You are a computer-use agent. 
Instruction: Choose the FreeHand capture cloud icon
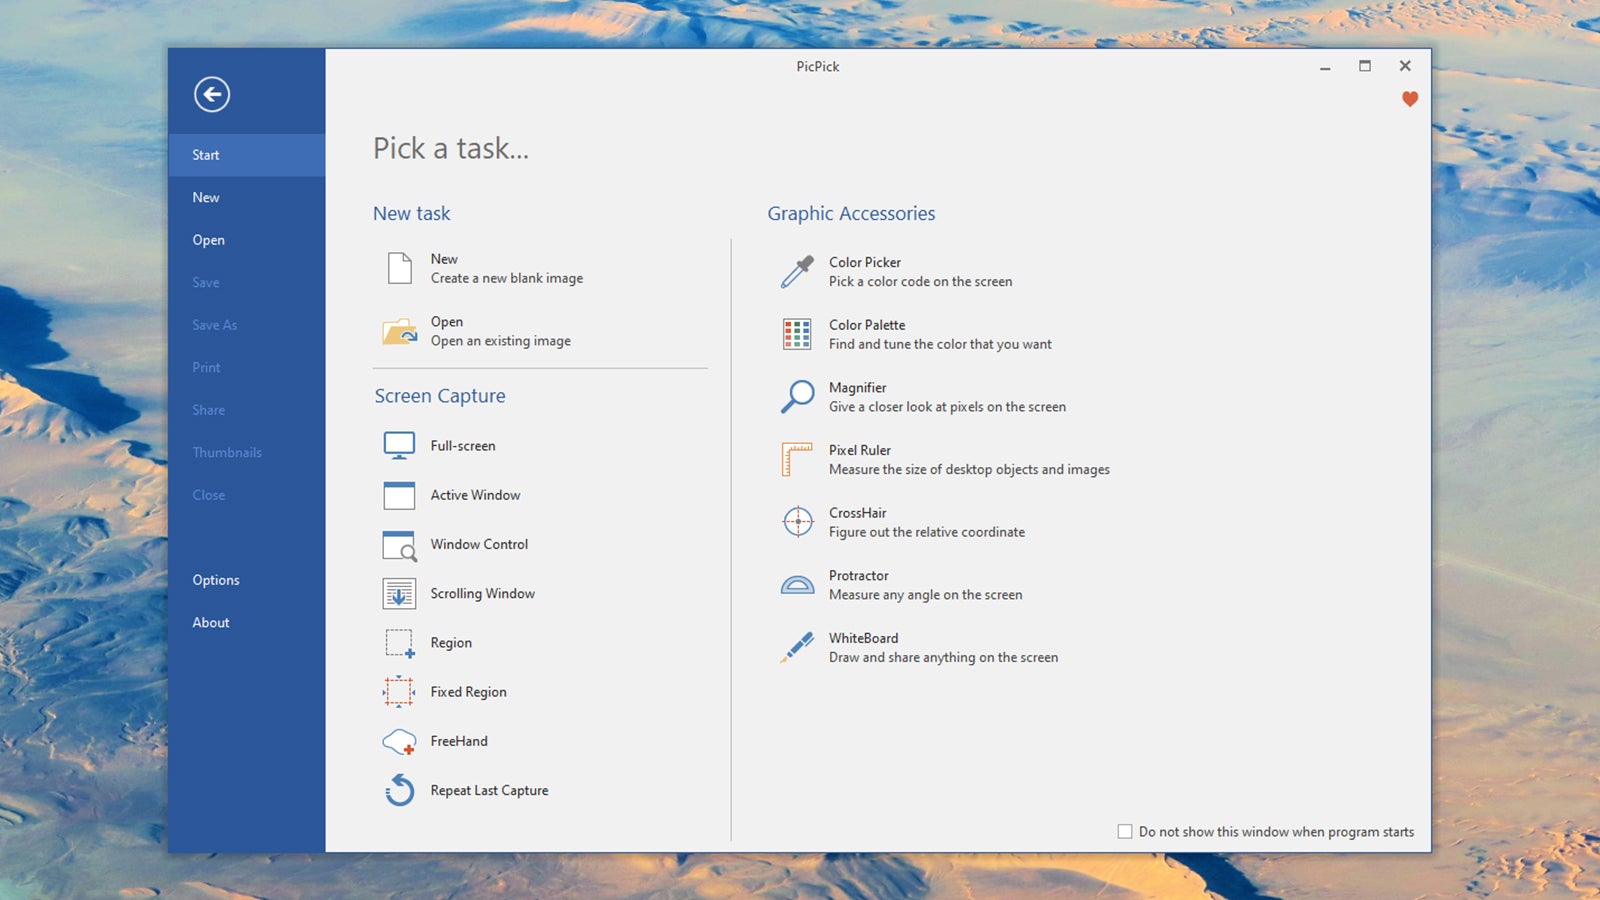point(399,742)
